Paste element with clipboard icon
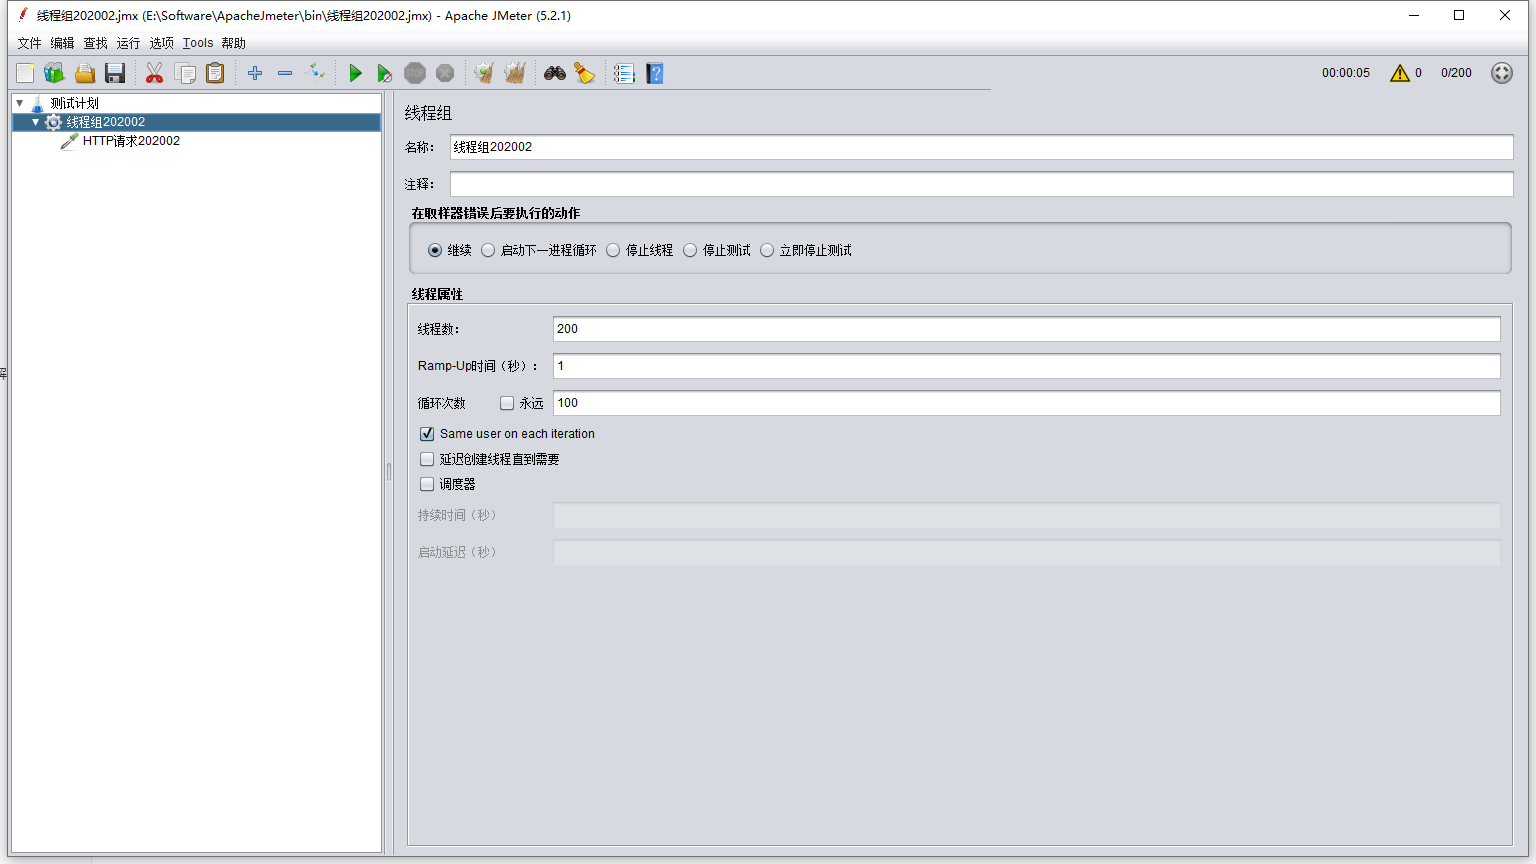1536x864 pixels. click(x=215, y=73)
